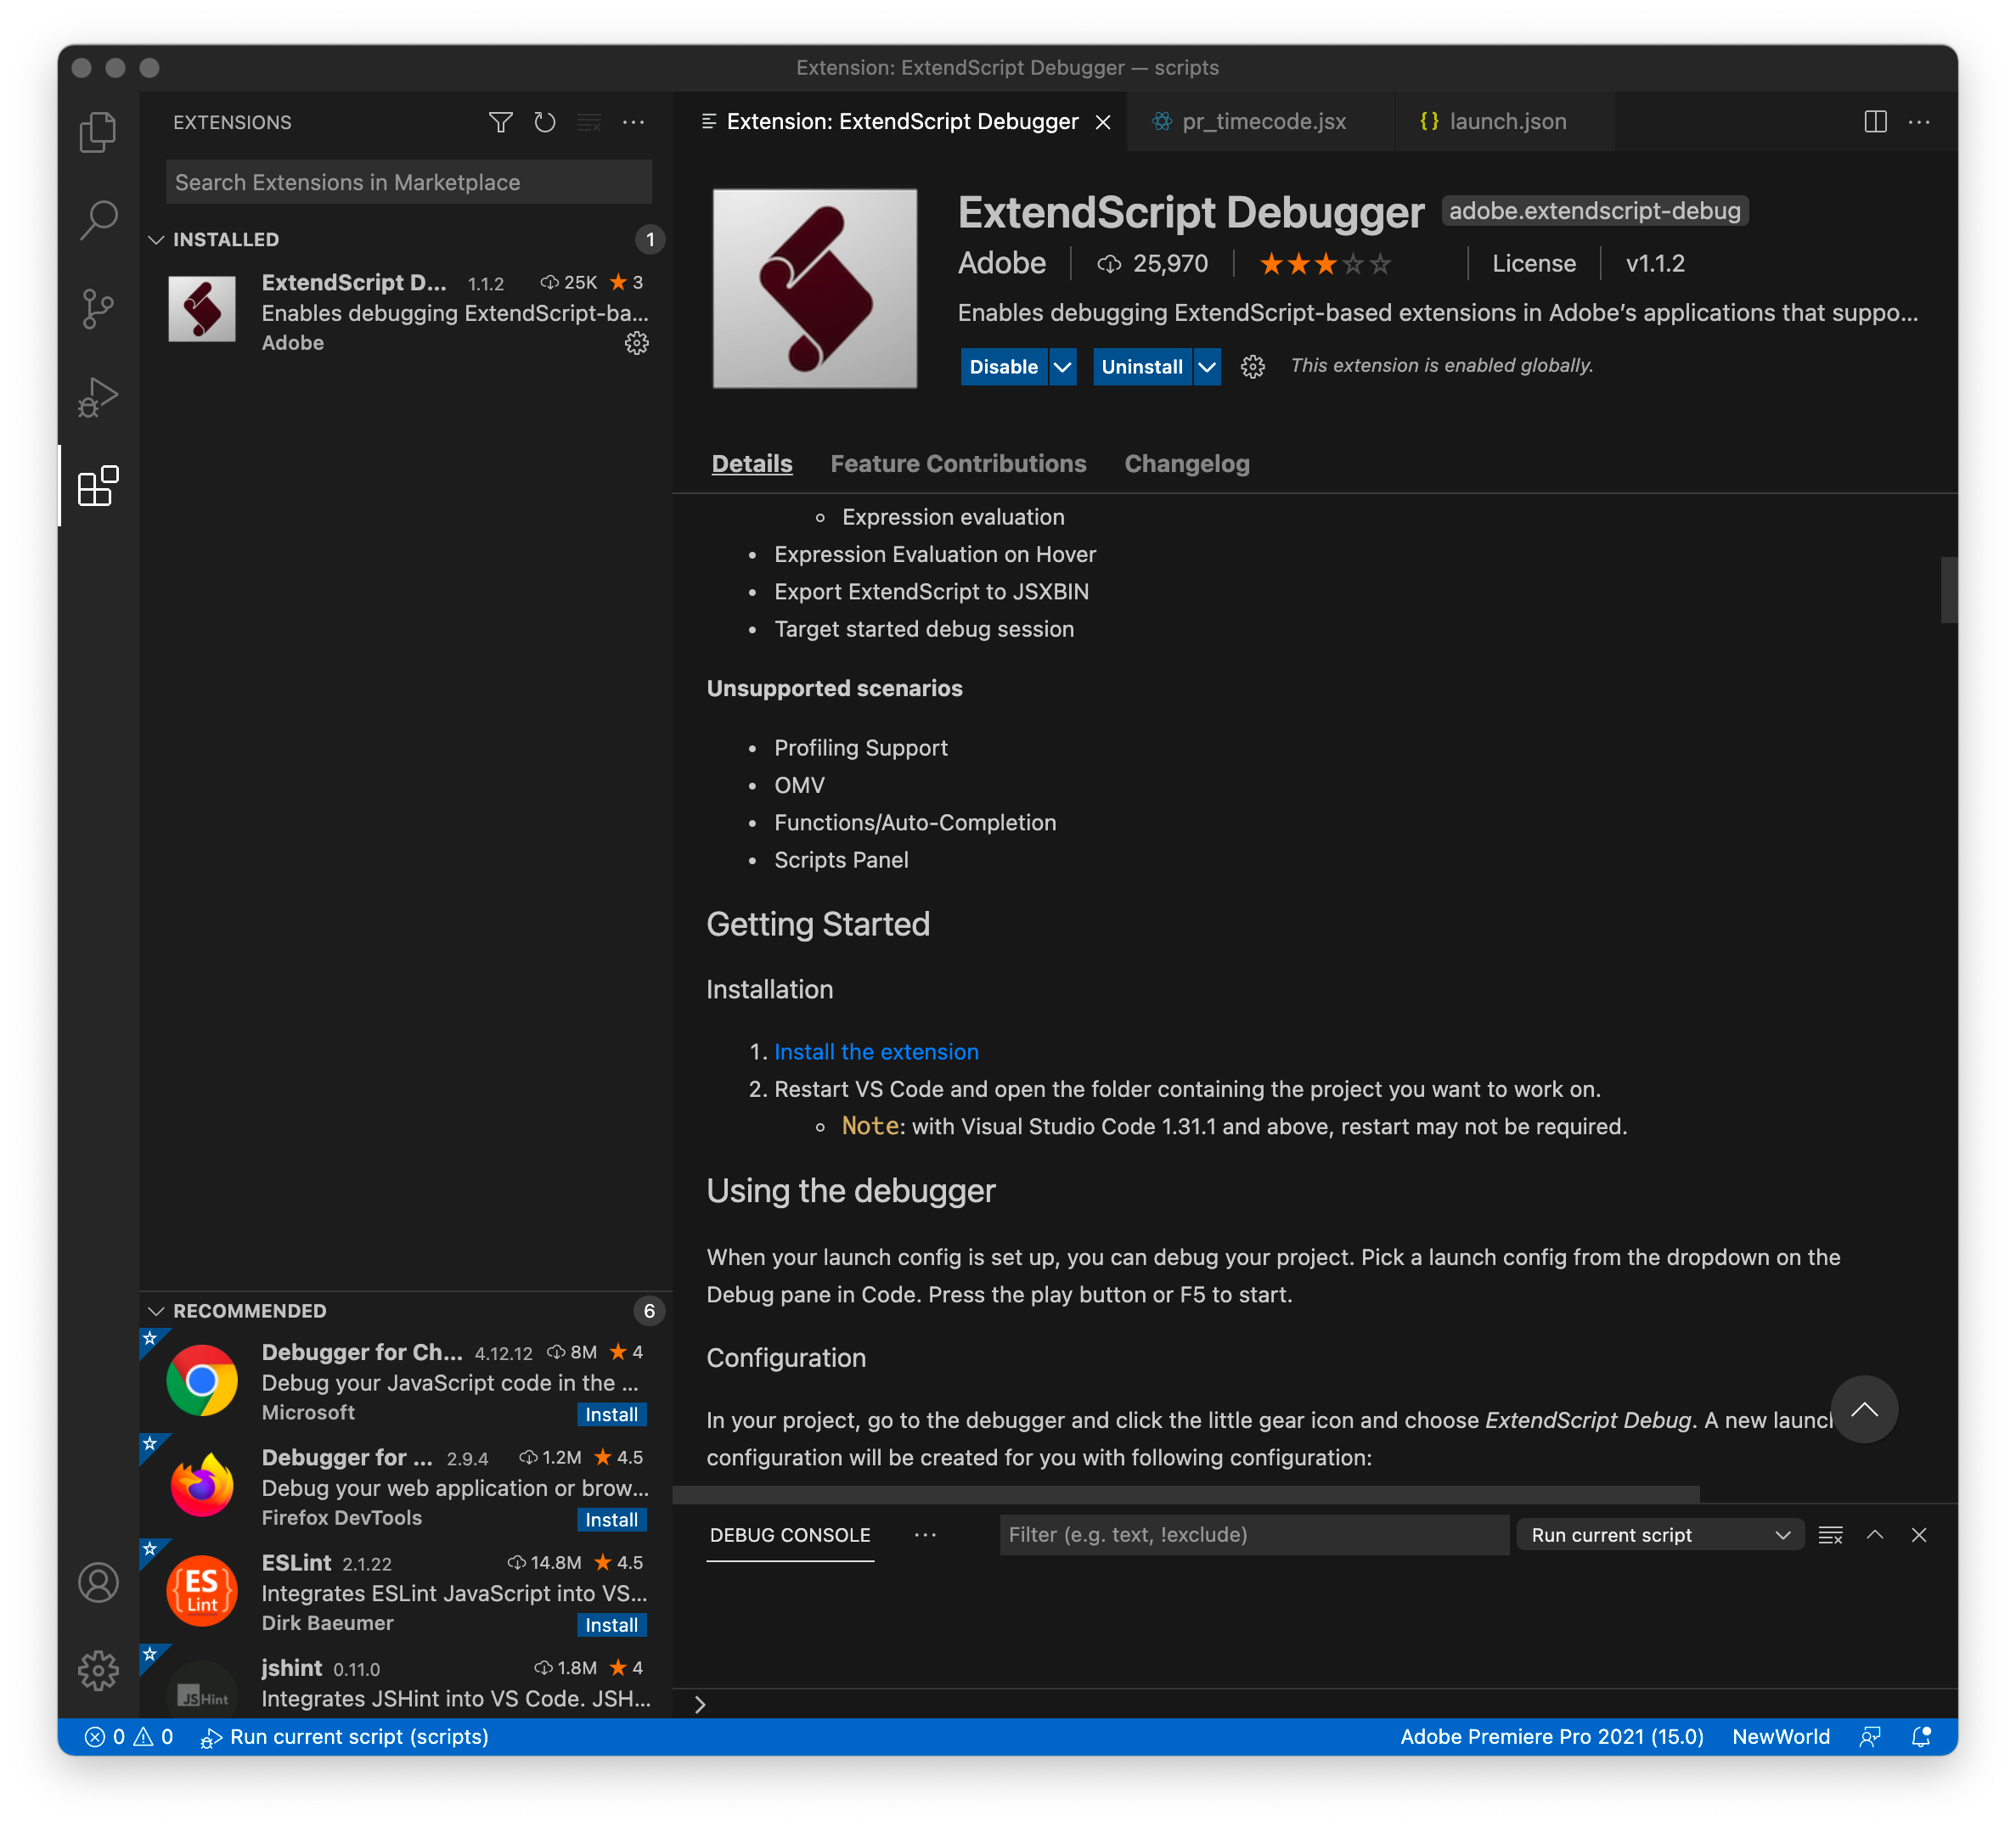2016x1827 pixels.
Task: Open the Run current script dropdown
Action: point(1660,1535)
